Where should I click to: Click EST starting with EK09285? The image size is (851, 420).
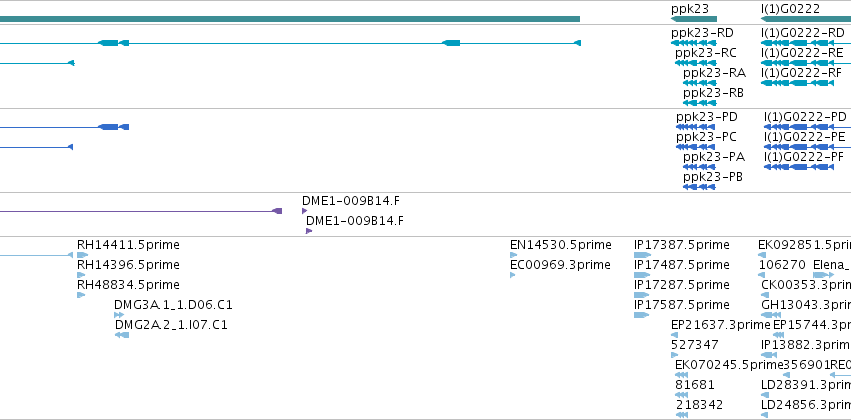click(x=804, y=245)
